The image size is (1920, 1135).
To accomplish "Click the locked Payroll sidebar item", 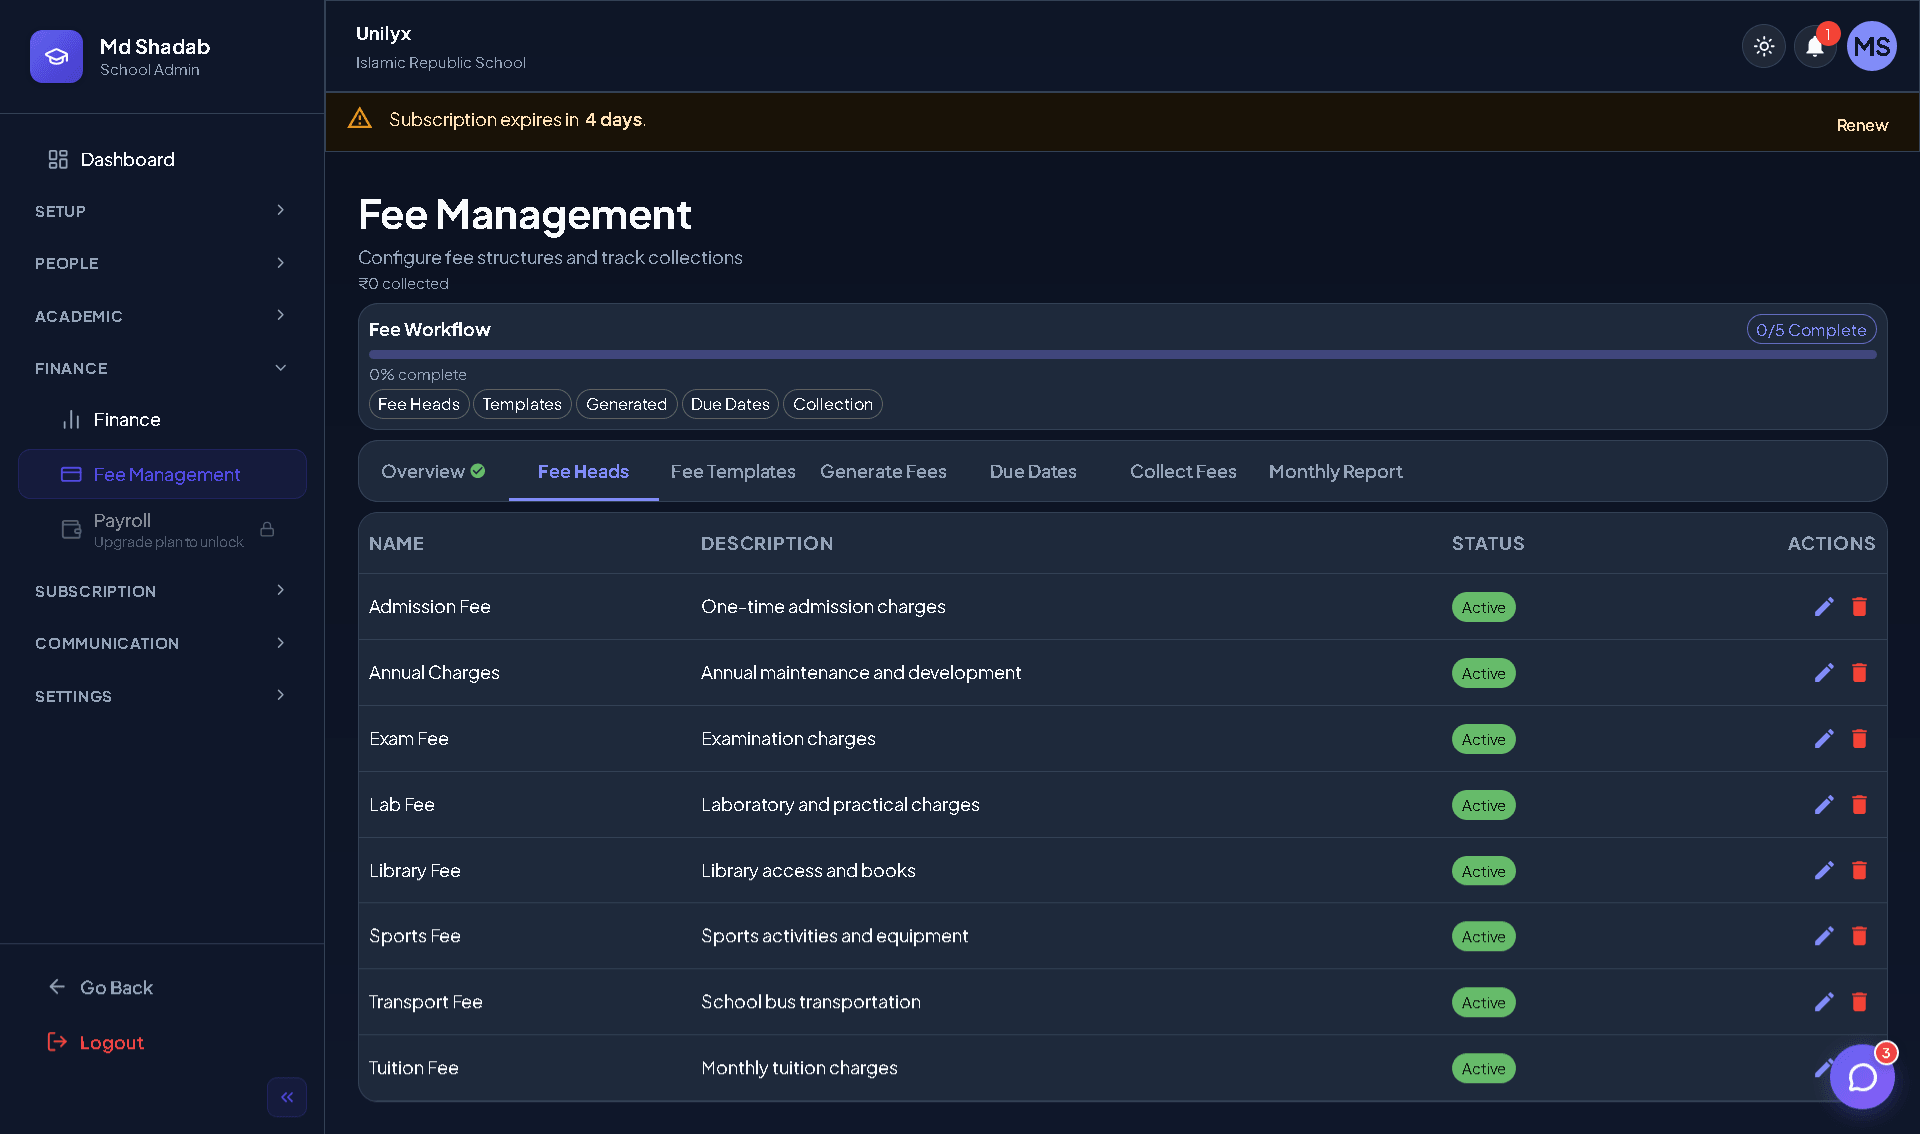I will (162, 529).
